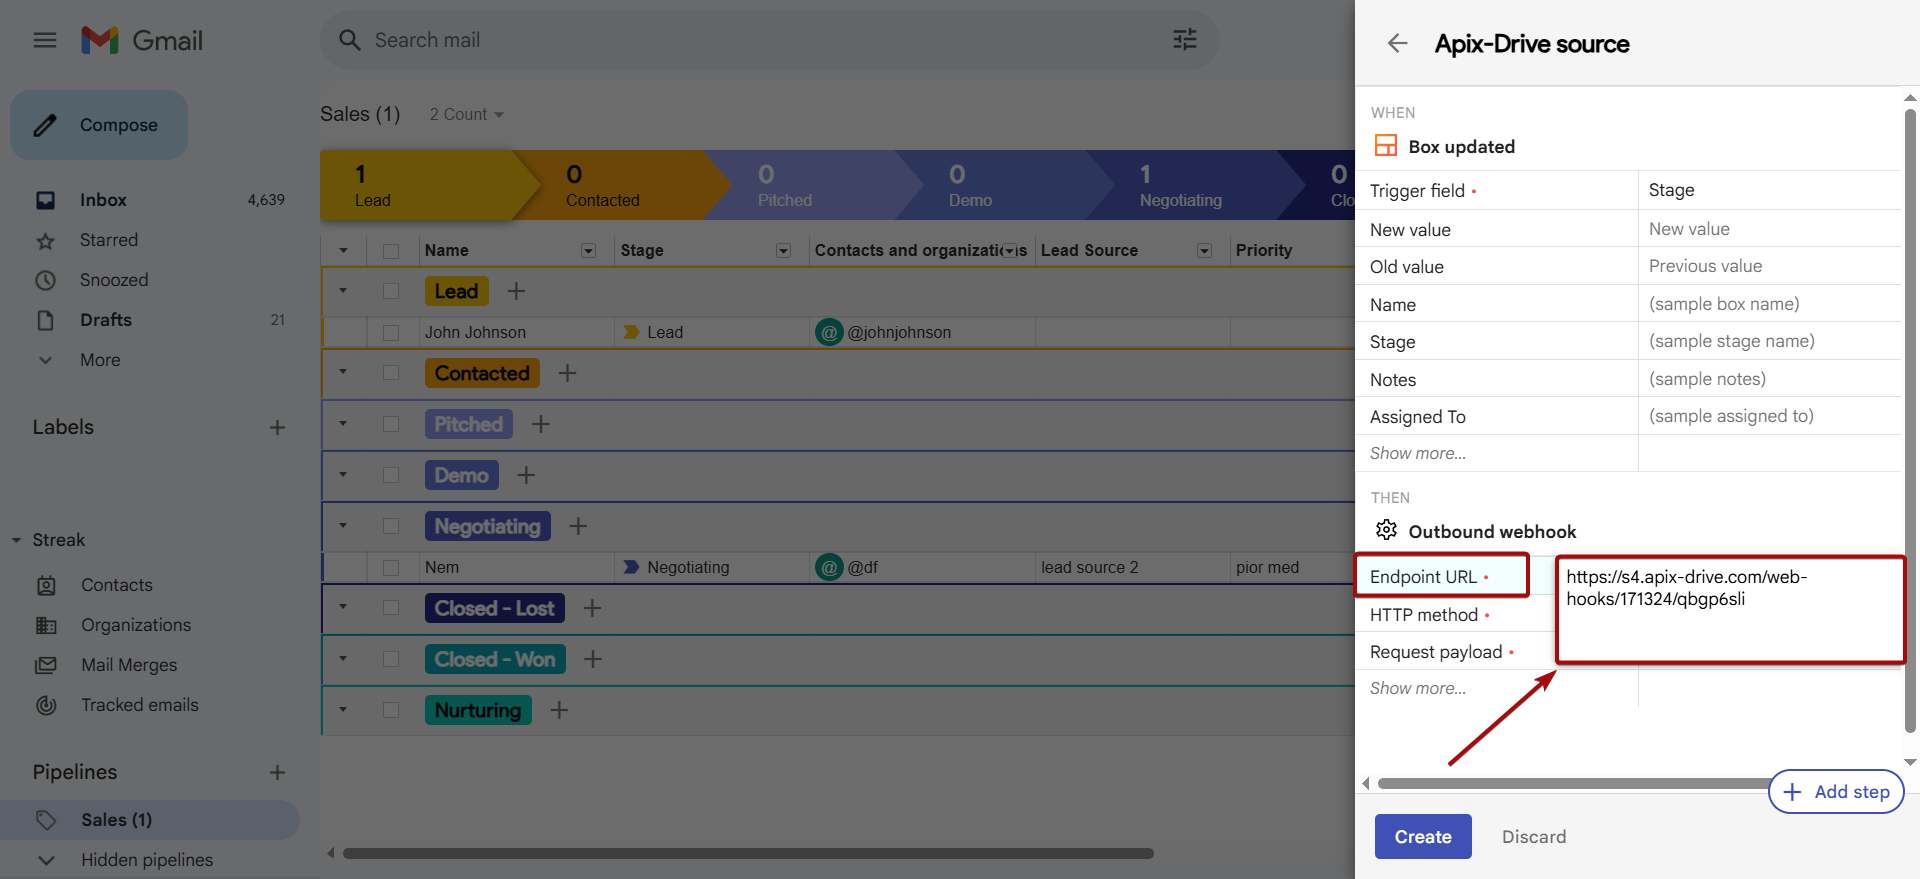
Task: Toggle the select-all header checkbox
Action: 391,251
